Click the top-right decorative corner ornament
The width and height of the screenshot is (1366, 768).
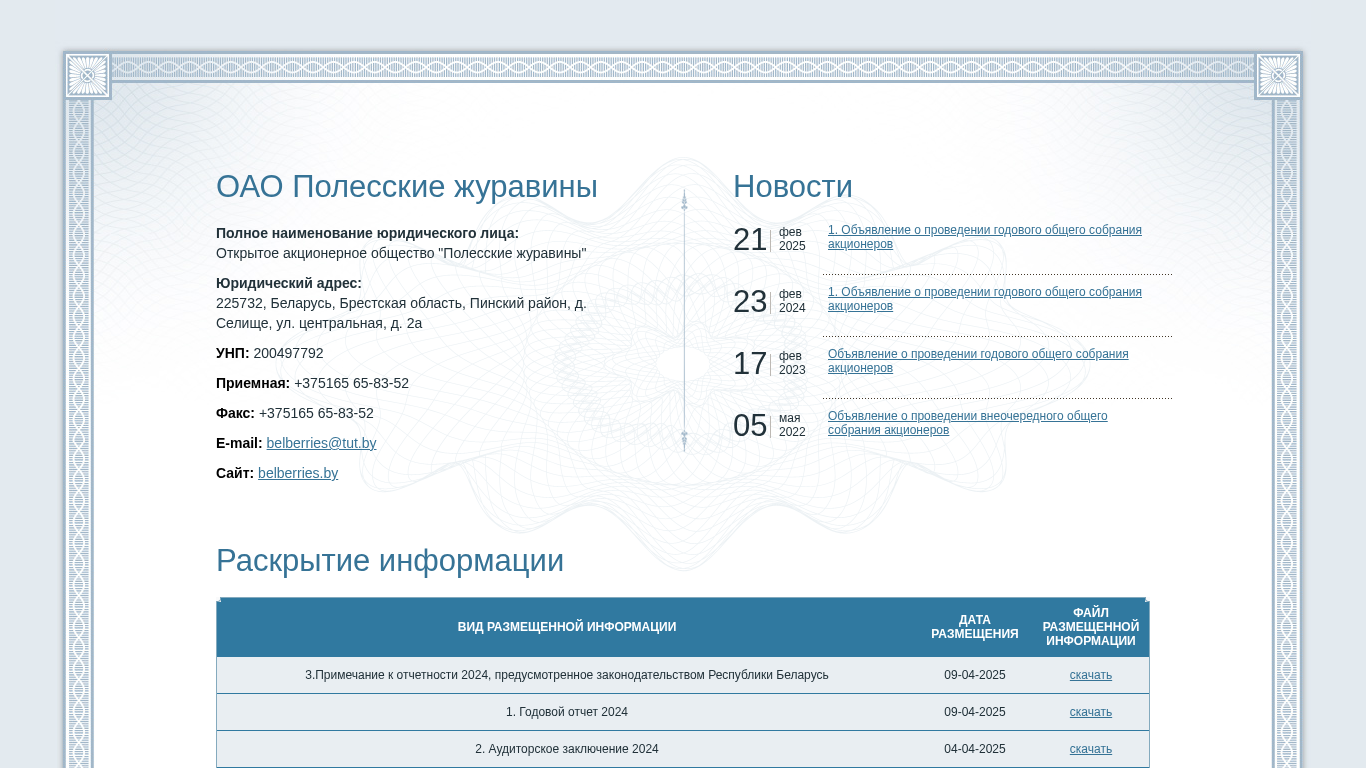coord(1278,76)
